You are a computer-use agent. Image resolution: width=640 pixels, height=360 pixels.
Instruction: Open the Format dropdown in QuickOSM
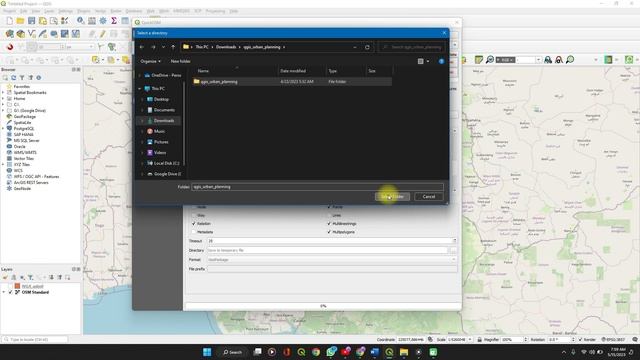[x=332, y=260]
